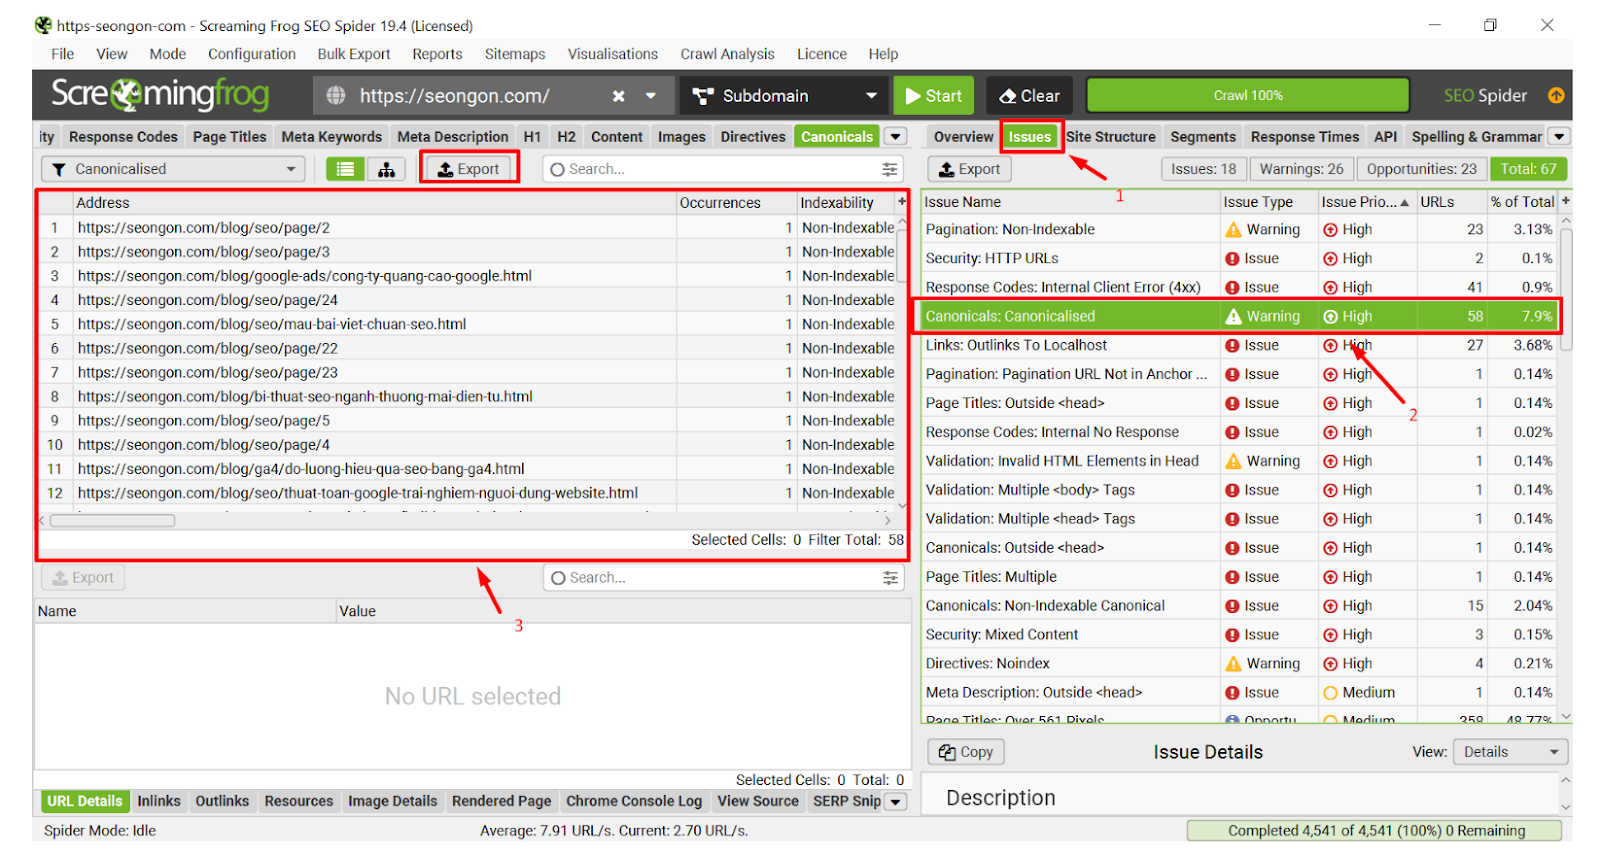The image size is (1600, 854).
Task: Open the Crawl Analysis menu
Action: click(x=727, y=54)
